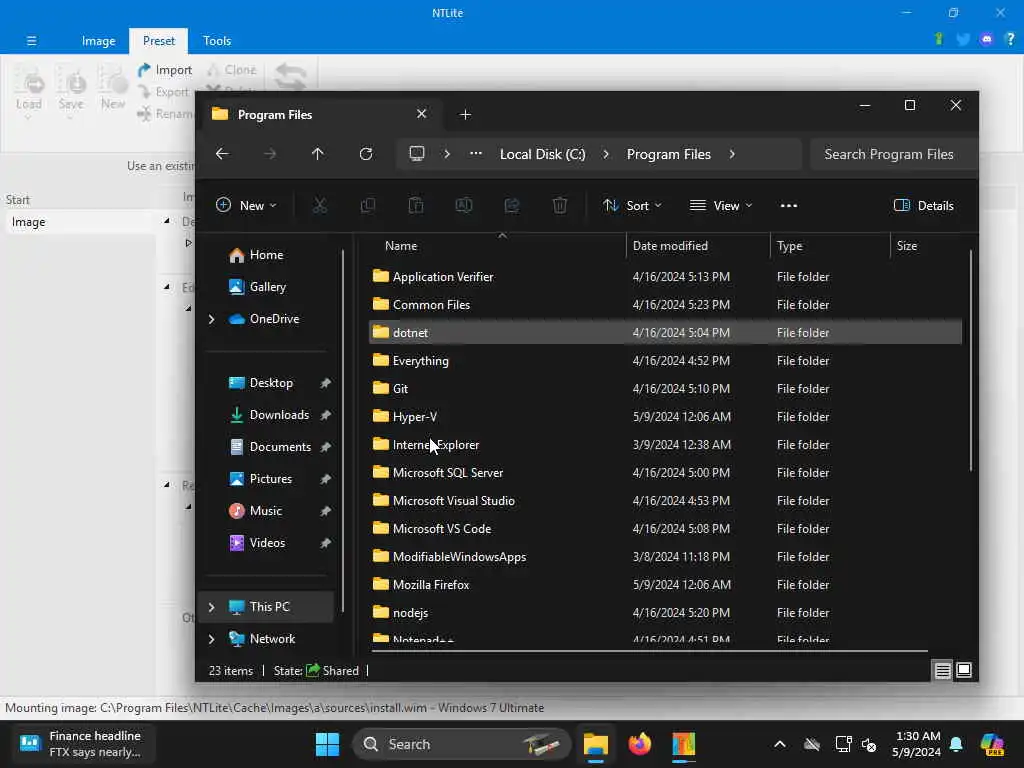This screenshot has height=768, width=1024.
Task: Click Local Disk (C:) breadcrumb
Action: [x=542, y=154]
